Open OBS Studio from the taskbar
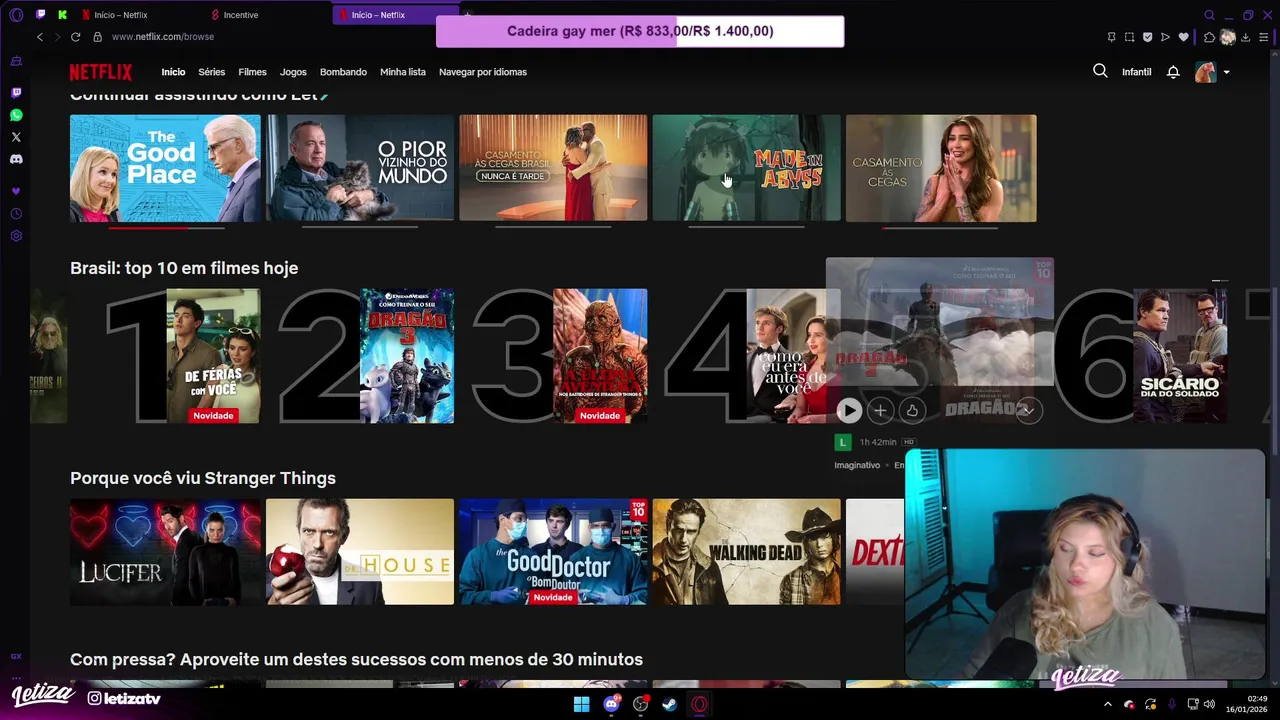Viewport: 1280px width, 720px height. 640,704
